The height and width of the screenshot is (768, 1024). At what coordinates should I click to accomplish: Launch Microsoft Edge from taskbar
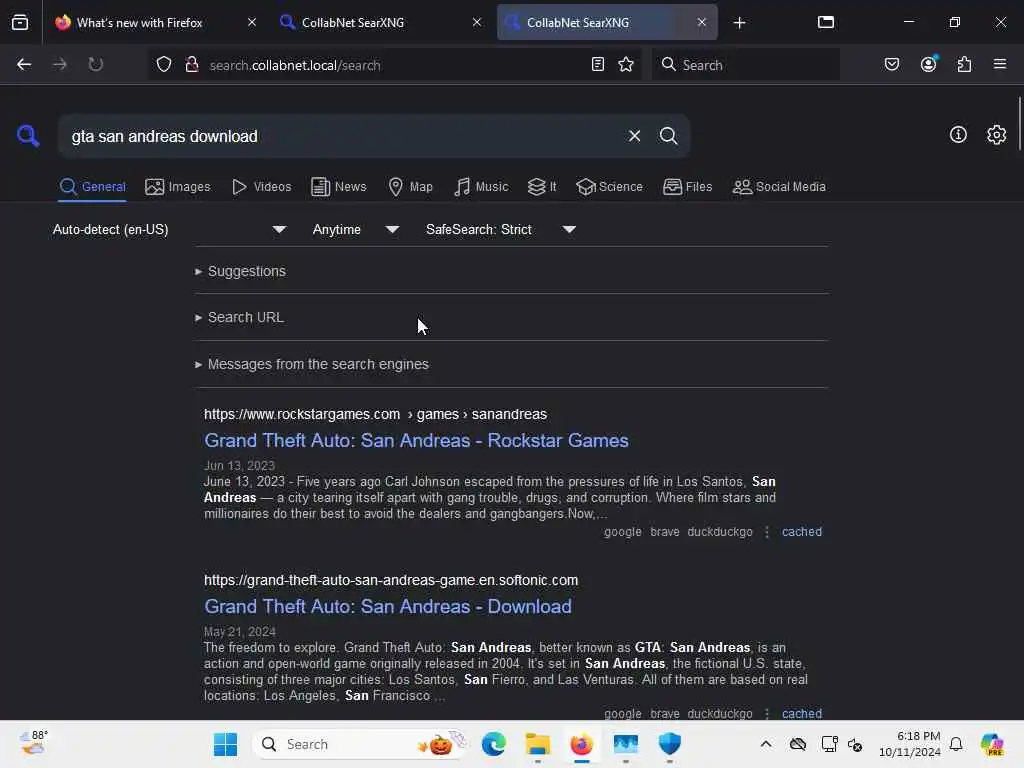tap(494, 744)
